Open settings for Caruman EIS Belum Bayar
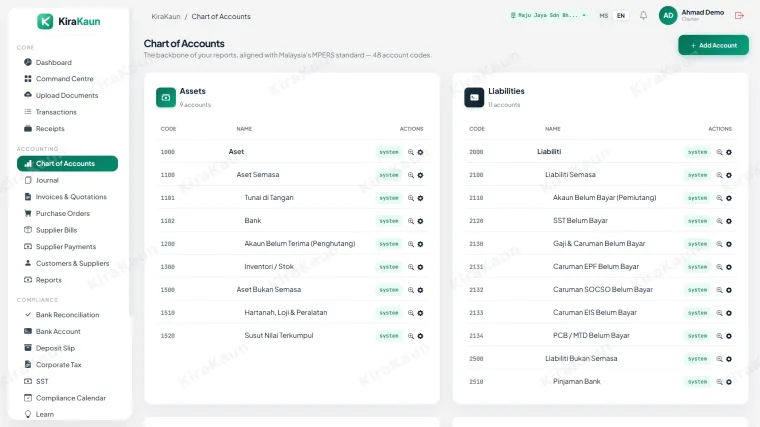Image resolution: width=760 pixels, height=427 pixels. (x=729, y=313)
